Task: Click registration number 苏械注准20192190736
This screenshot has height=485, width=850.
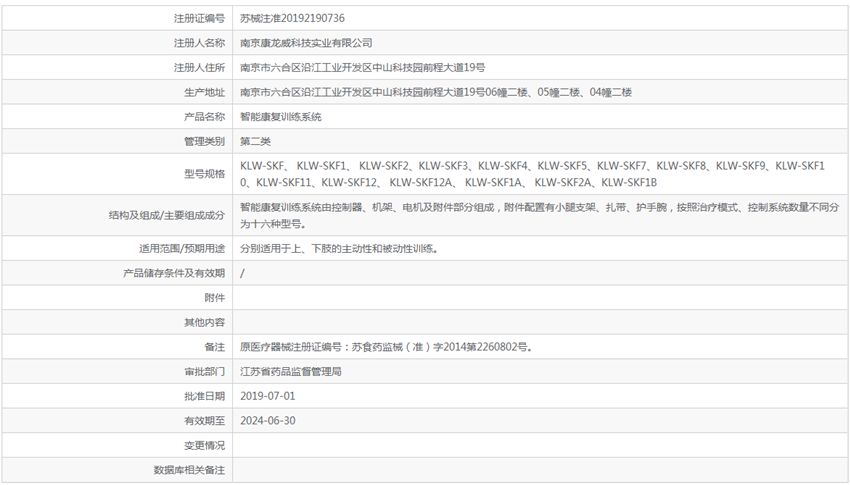Action: click(x=292, y=18)
